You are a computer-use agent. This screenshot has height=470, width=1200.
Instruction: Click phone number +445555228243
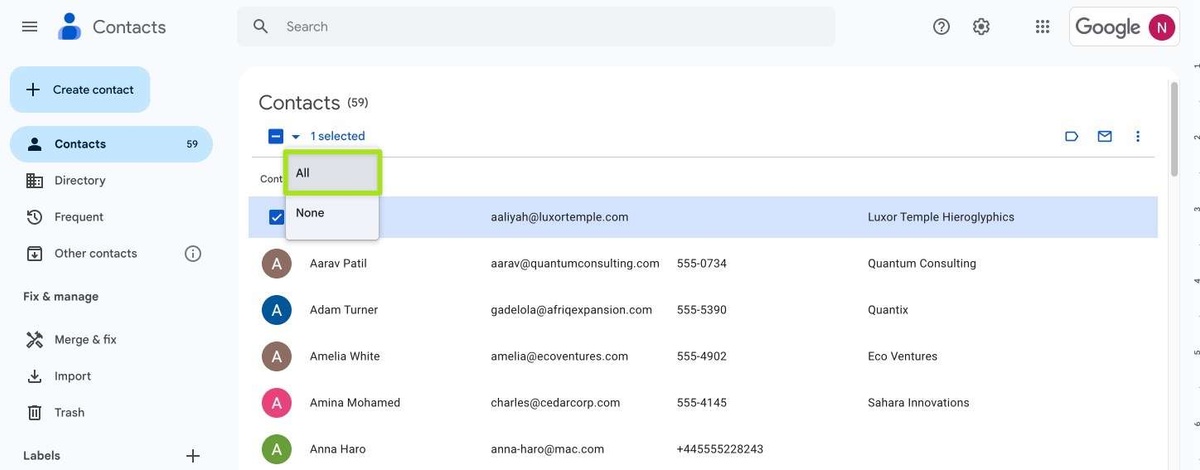pyautogui.click(x=720, y=449)
